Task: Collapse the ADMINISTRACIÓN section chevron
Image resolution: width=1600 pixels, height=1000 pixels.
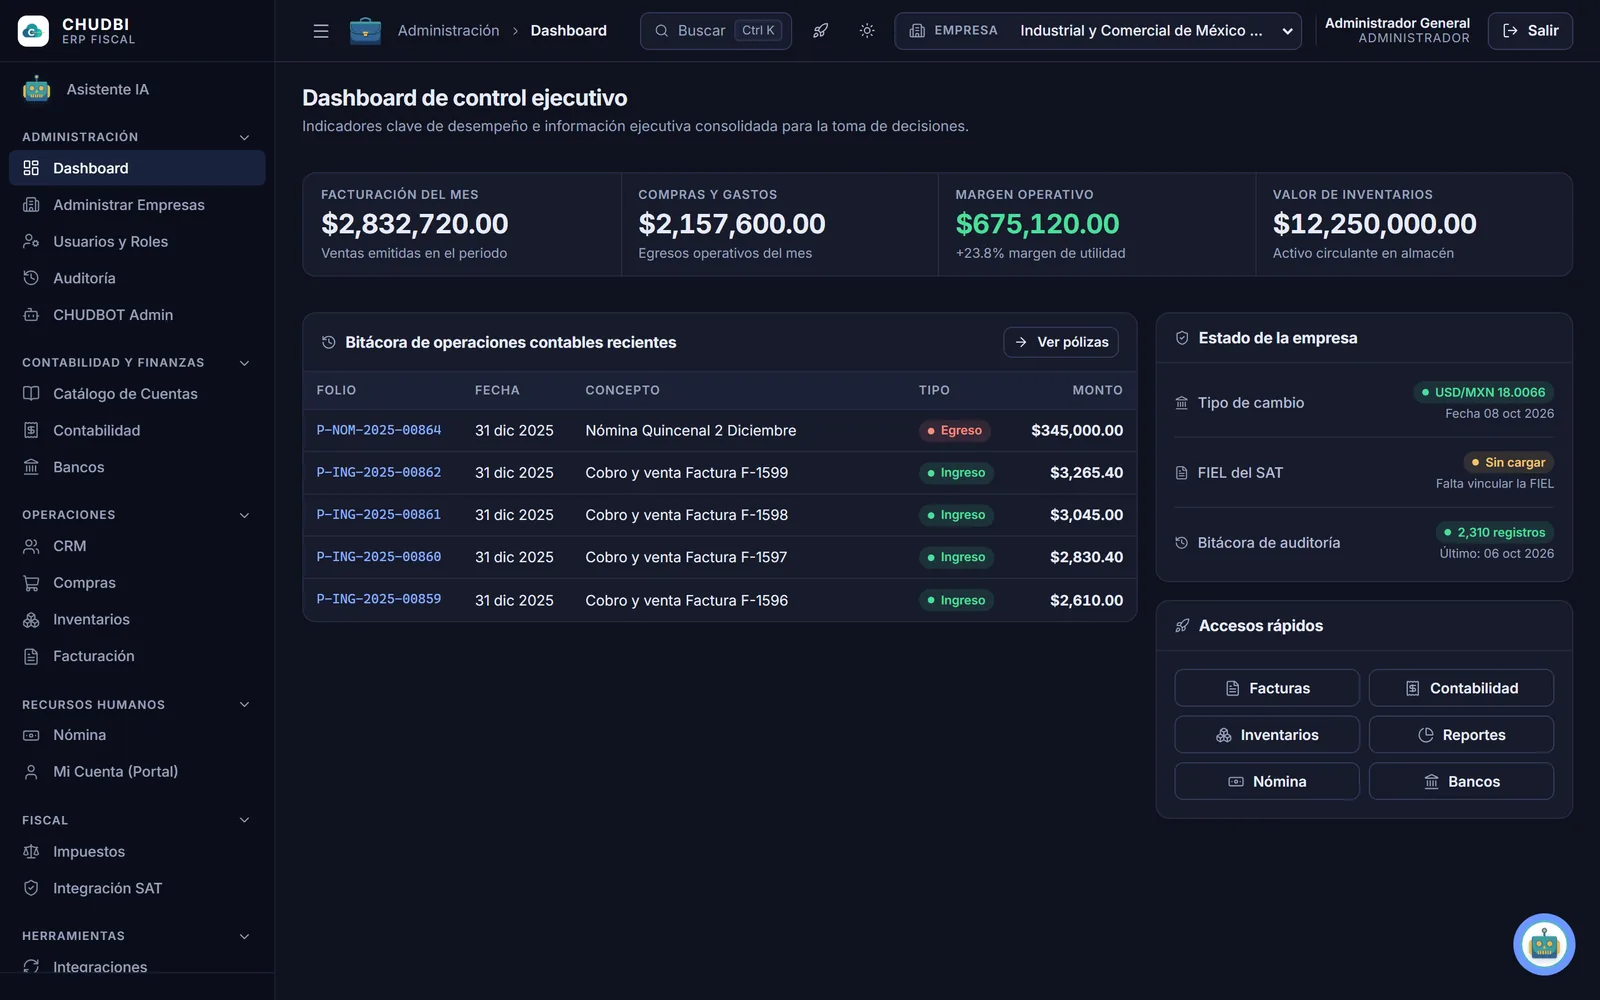Action: (x=244, y=137)
